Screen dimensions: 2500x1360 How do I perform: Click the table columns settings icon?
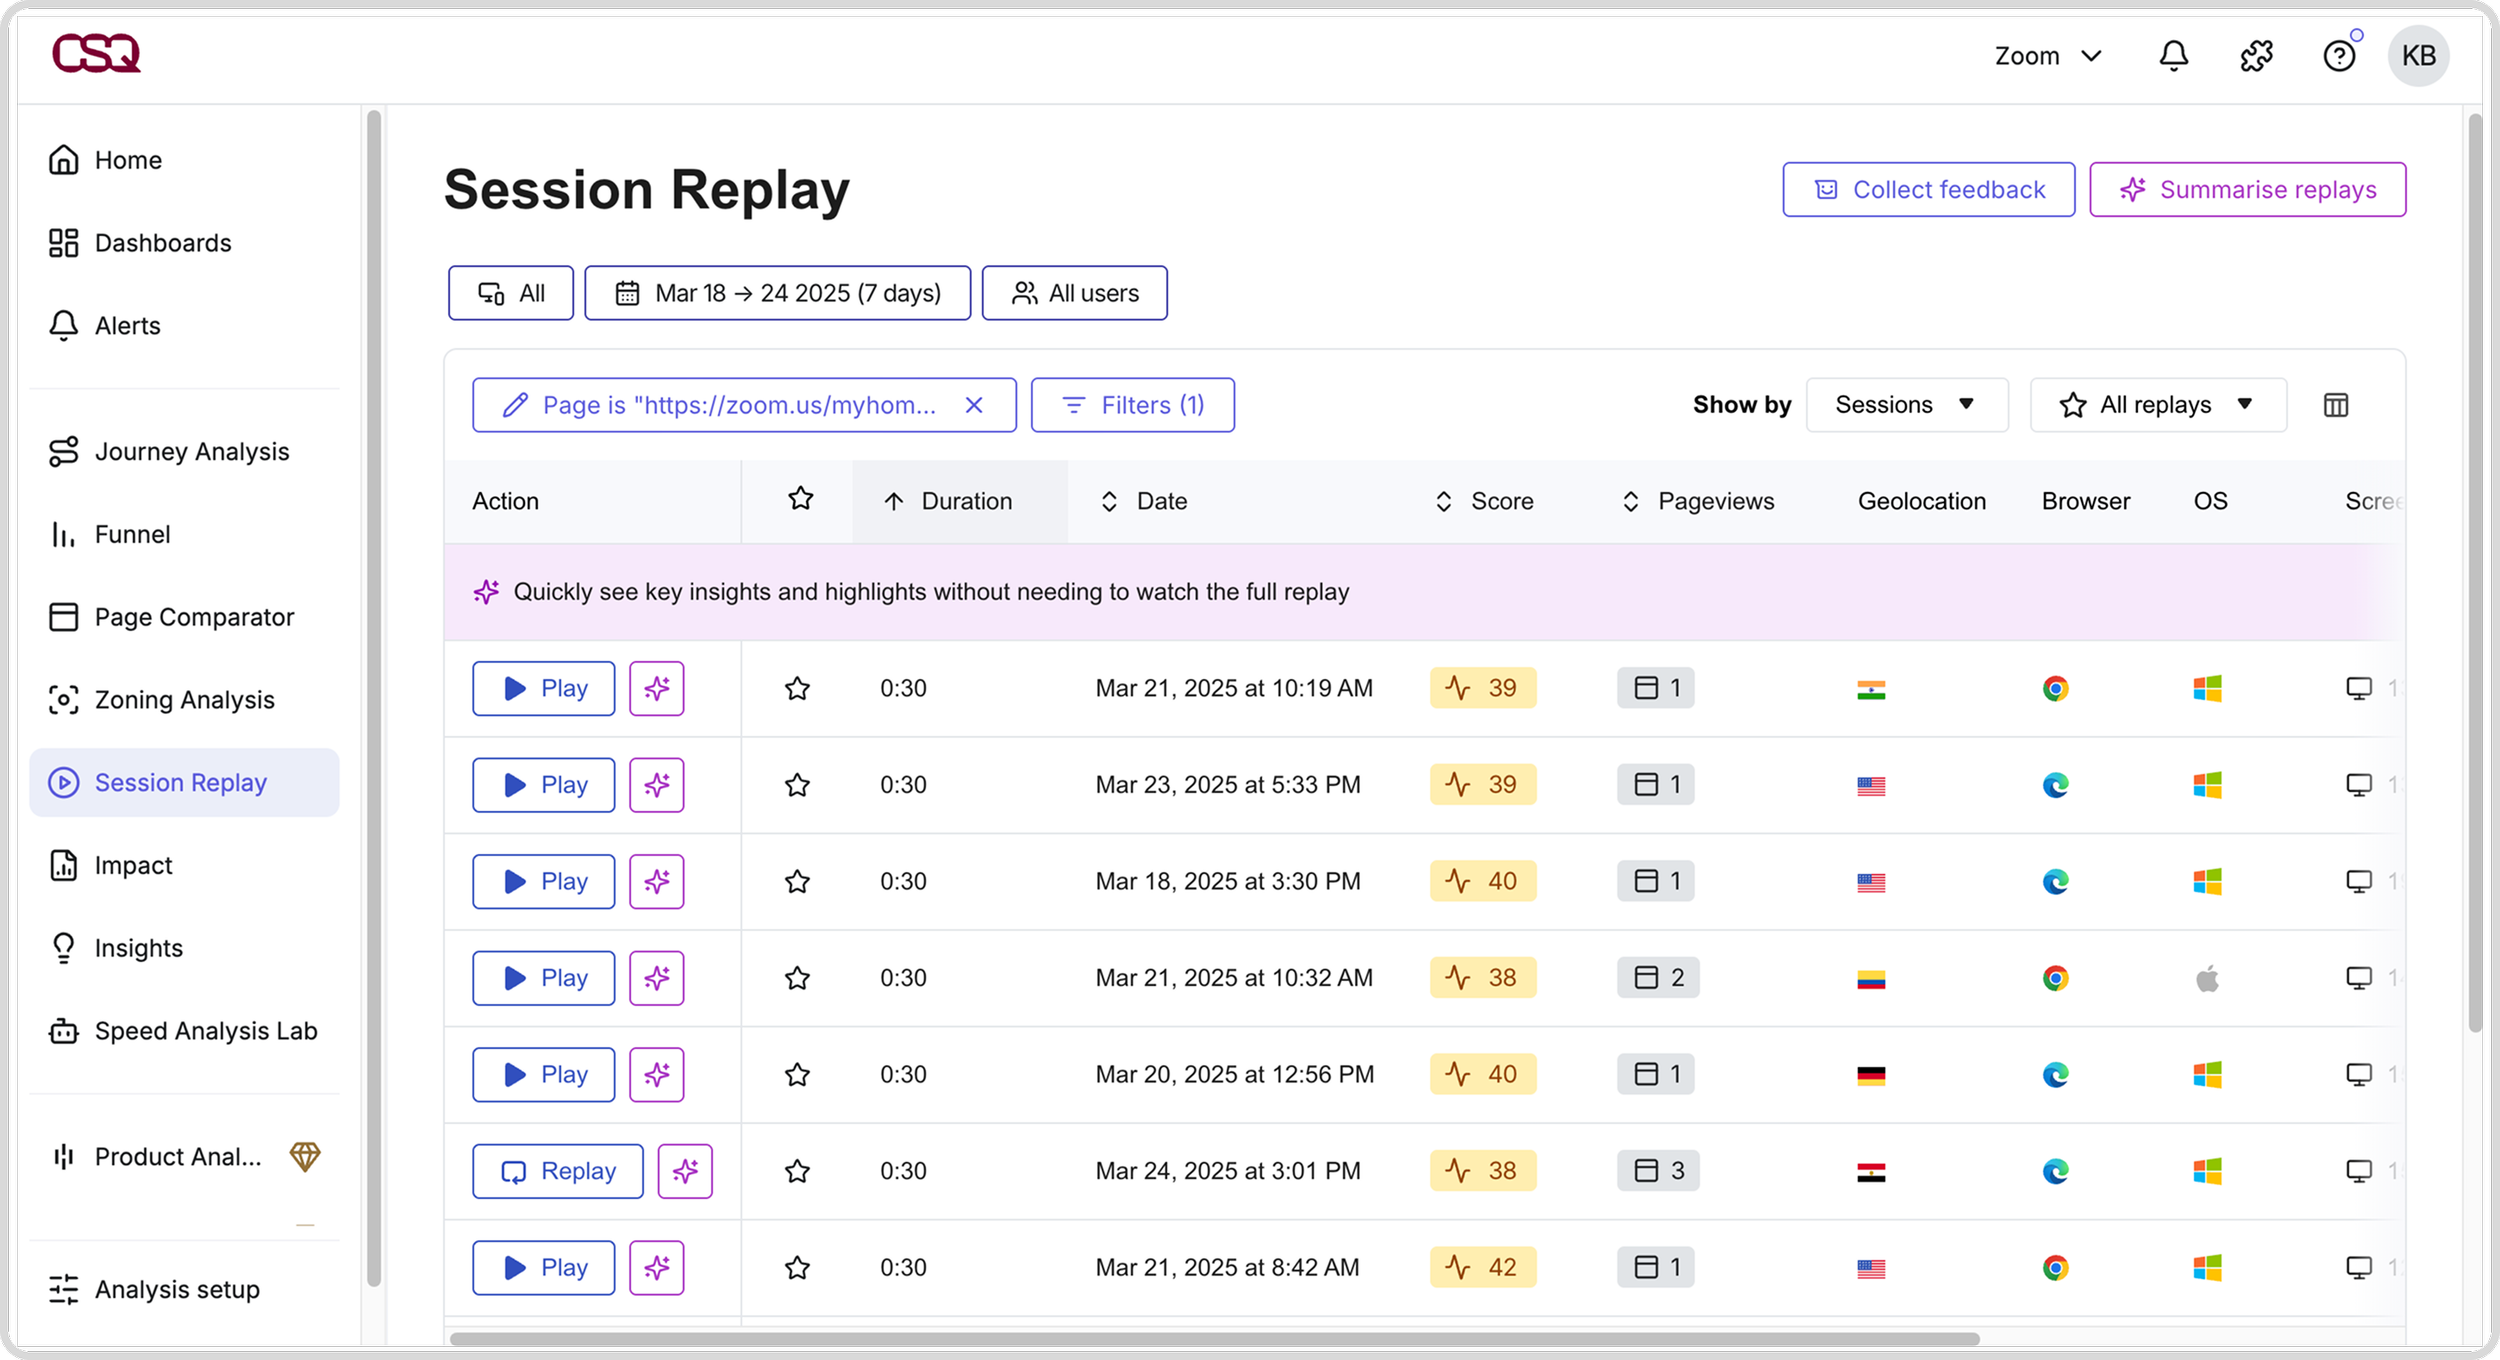pos(2336,405)
